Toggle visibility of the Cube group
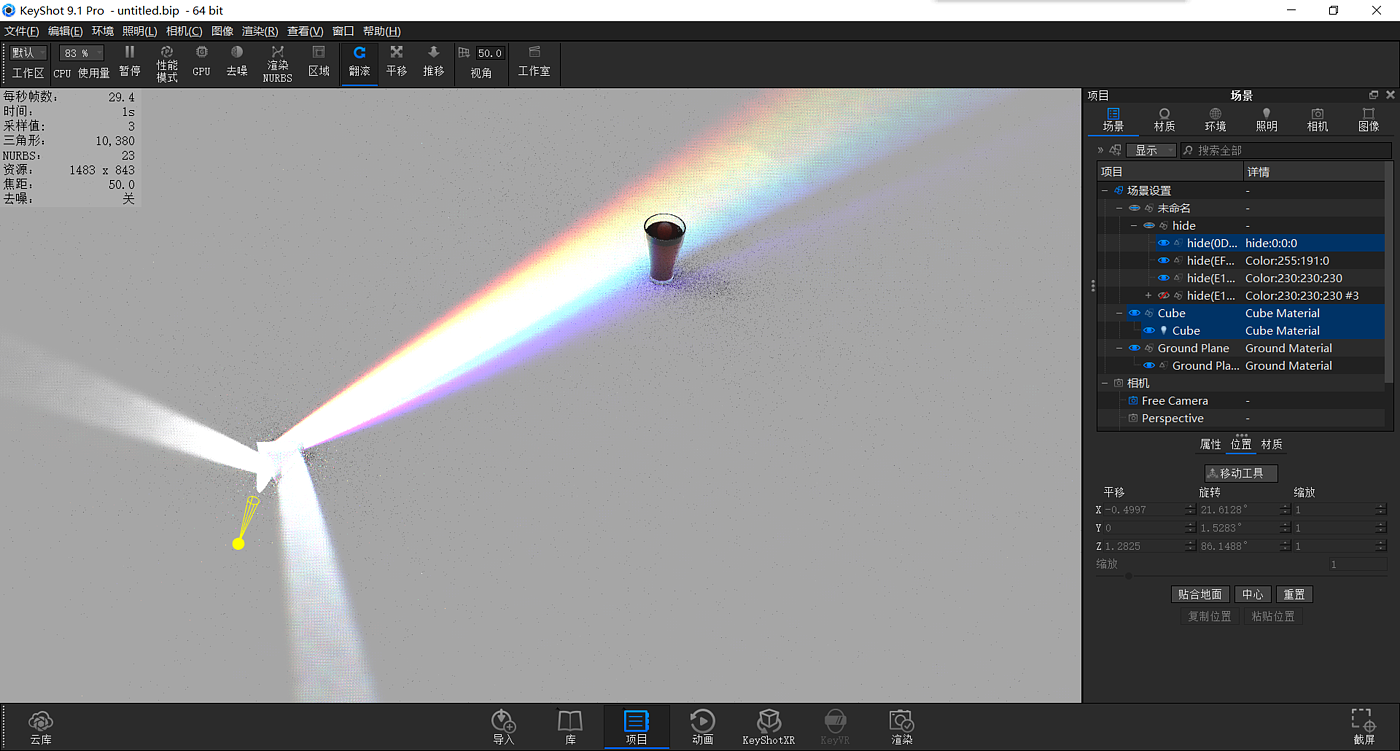Viewport: 1400px width, 751px height. (1134, 313)
